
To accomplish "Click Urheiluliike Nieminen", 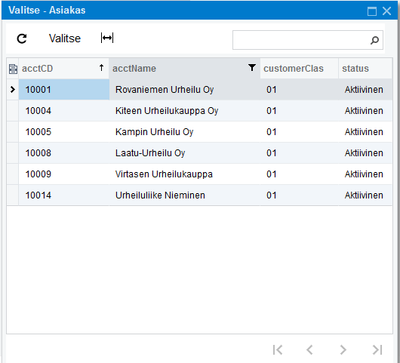I will point(160,195).
